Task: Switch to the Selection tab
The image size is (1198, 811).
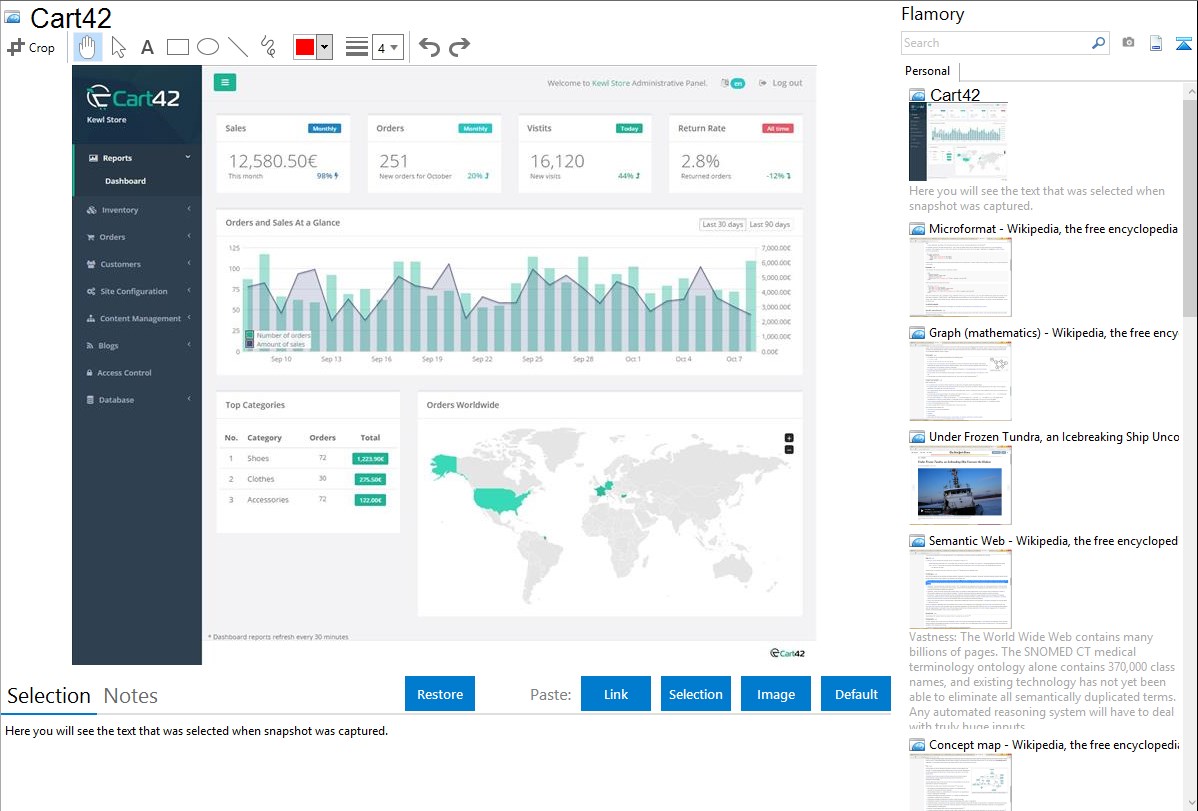Action: point(49,696)
